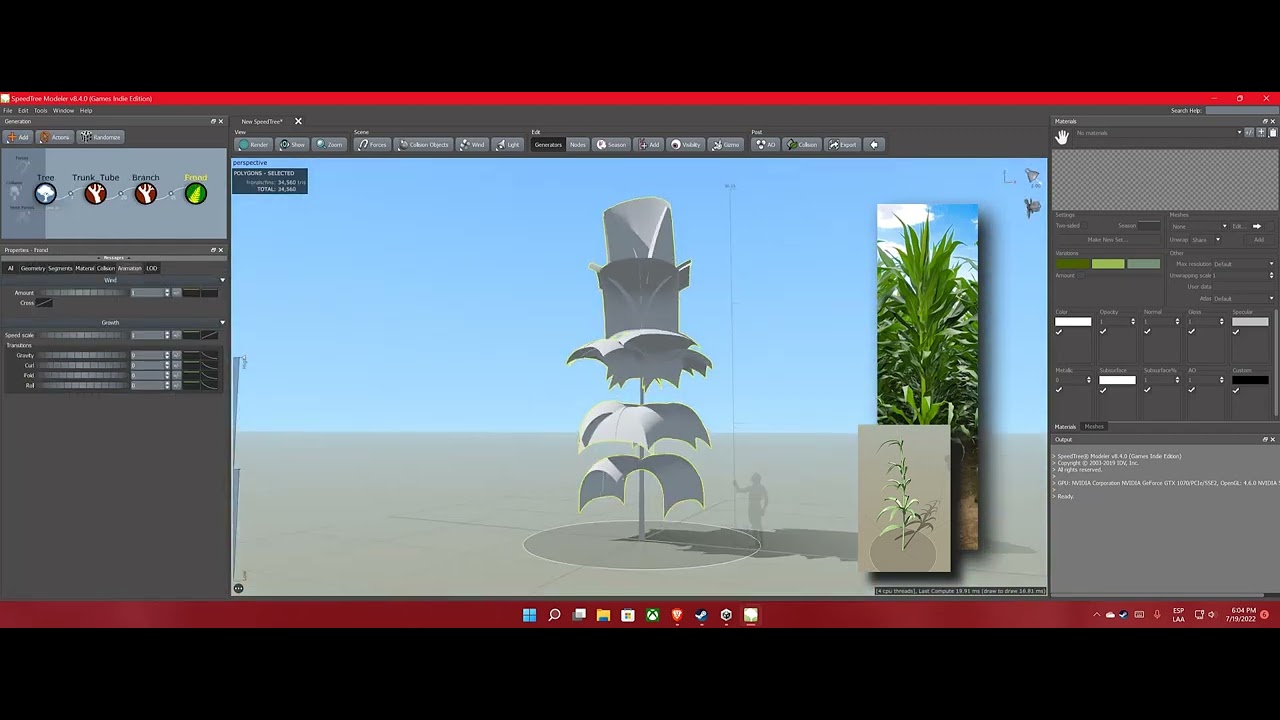Image resolution: width=1280 pixels, height=720 pixels.
Task: Toggle the checkmark under Custom
Action: pos(1236,391)
